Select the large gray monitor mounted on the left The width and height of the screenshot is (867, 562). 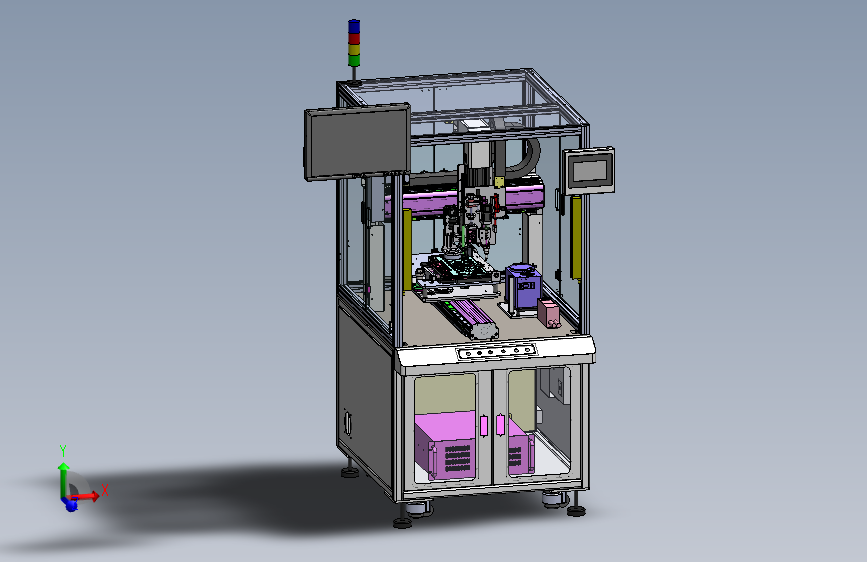tap(358, 142)
